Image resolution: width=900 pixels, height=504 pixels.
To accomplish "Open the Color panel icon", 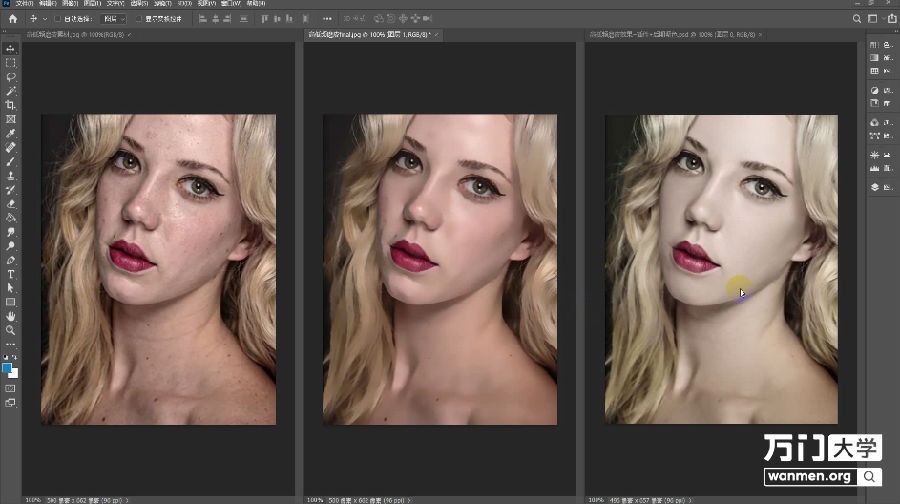I will [874, 45].
